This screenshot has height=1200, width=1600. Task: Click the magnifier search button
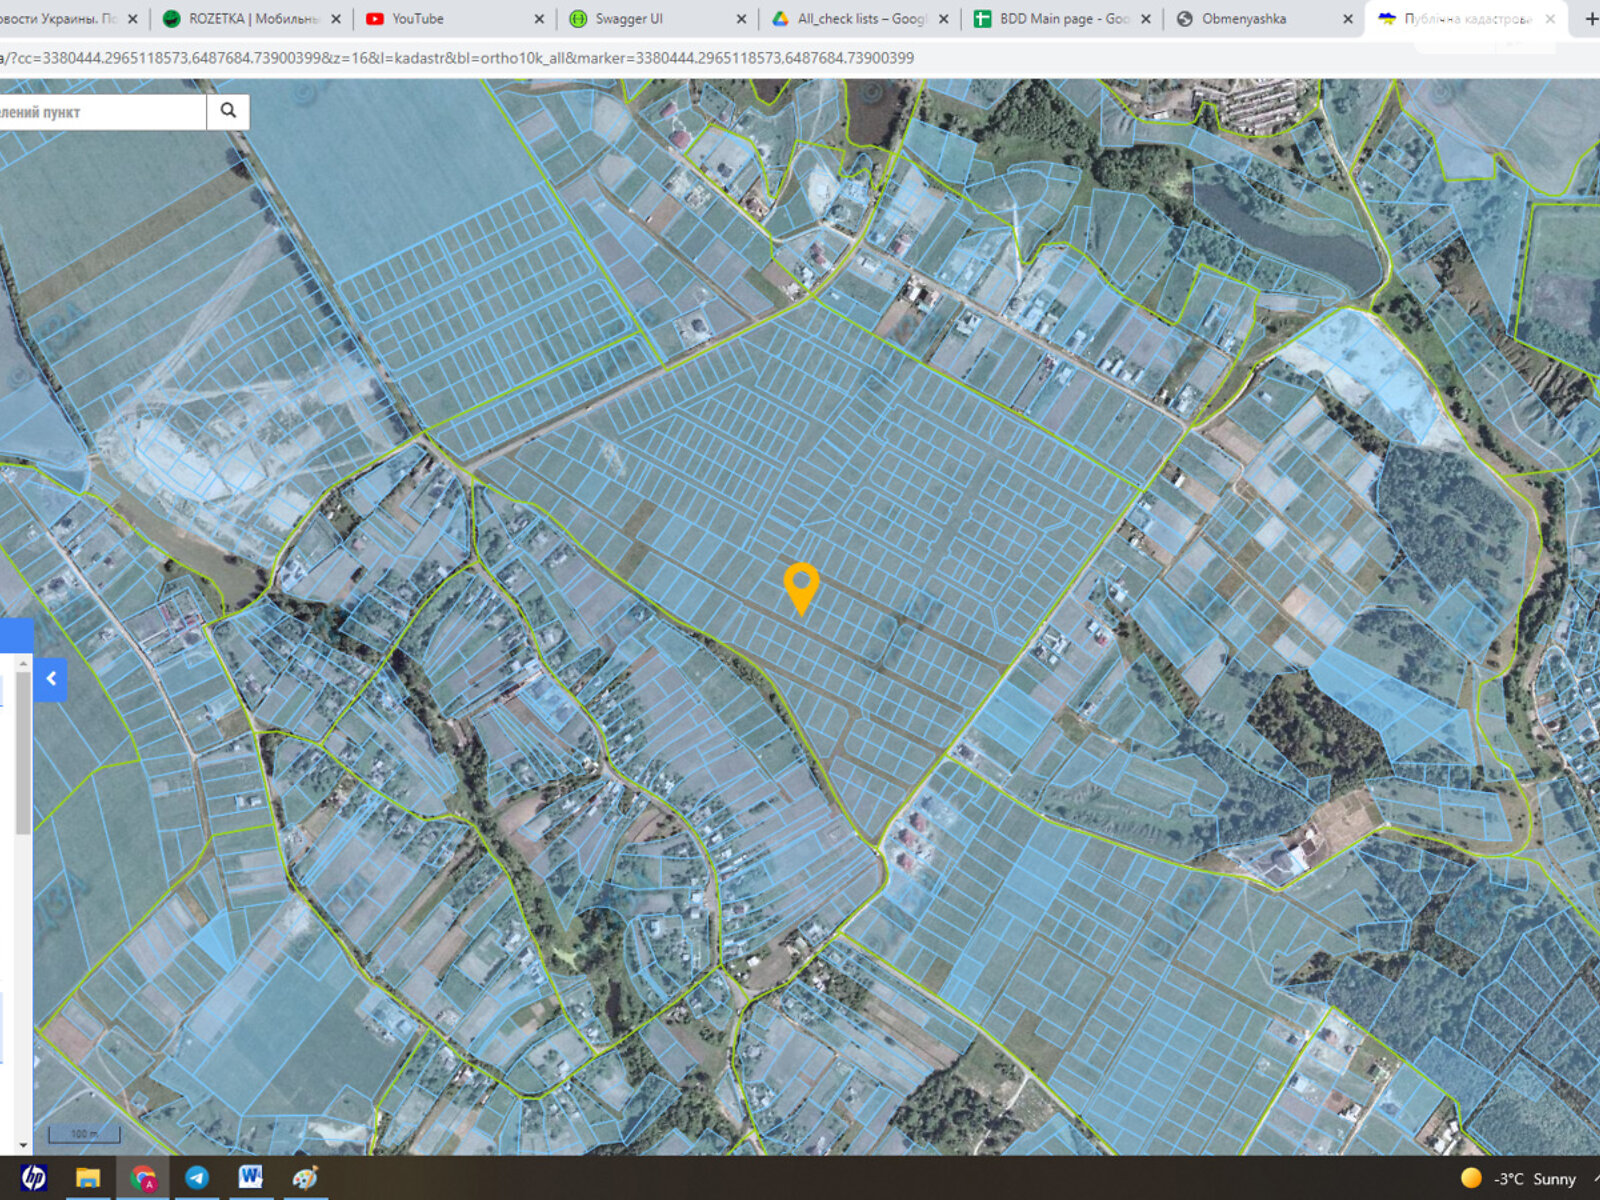point(228,111)
